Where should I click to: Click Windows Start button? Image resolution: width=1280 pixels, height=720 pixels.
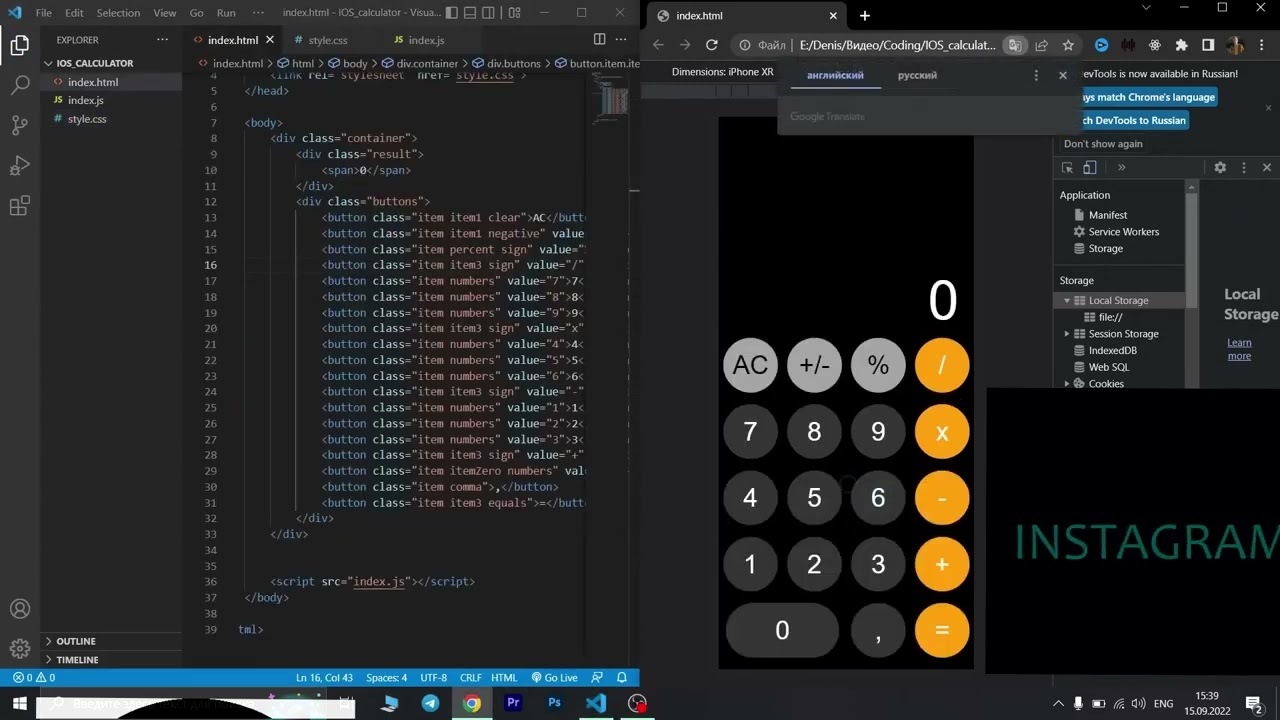point(19,704)
